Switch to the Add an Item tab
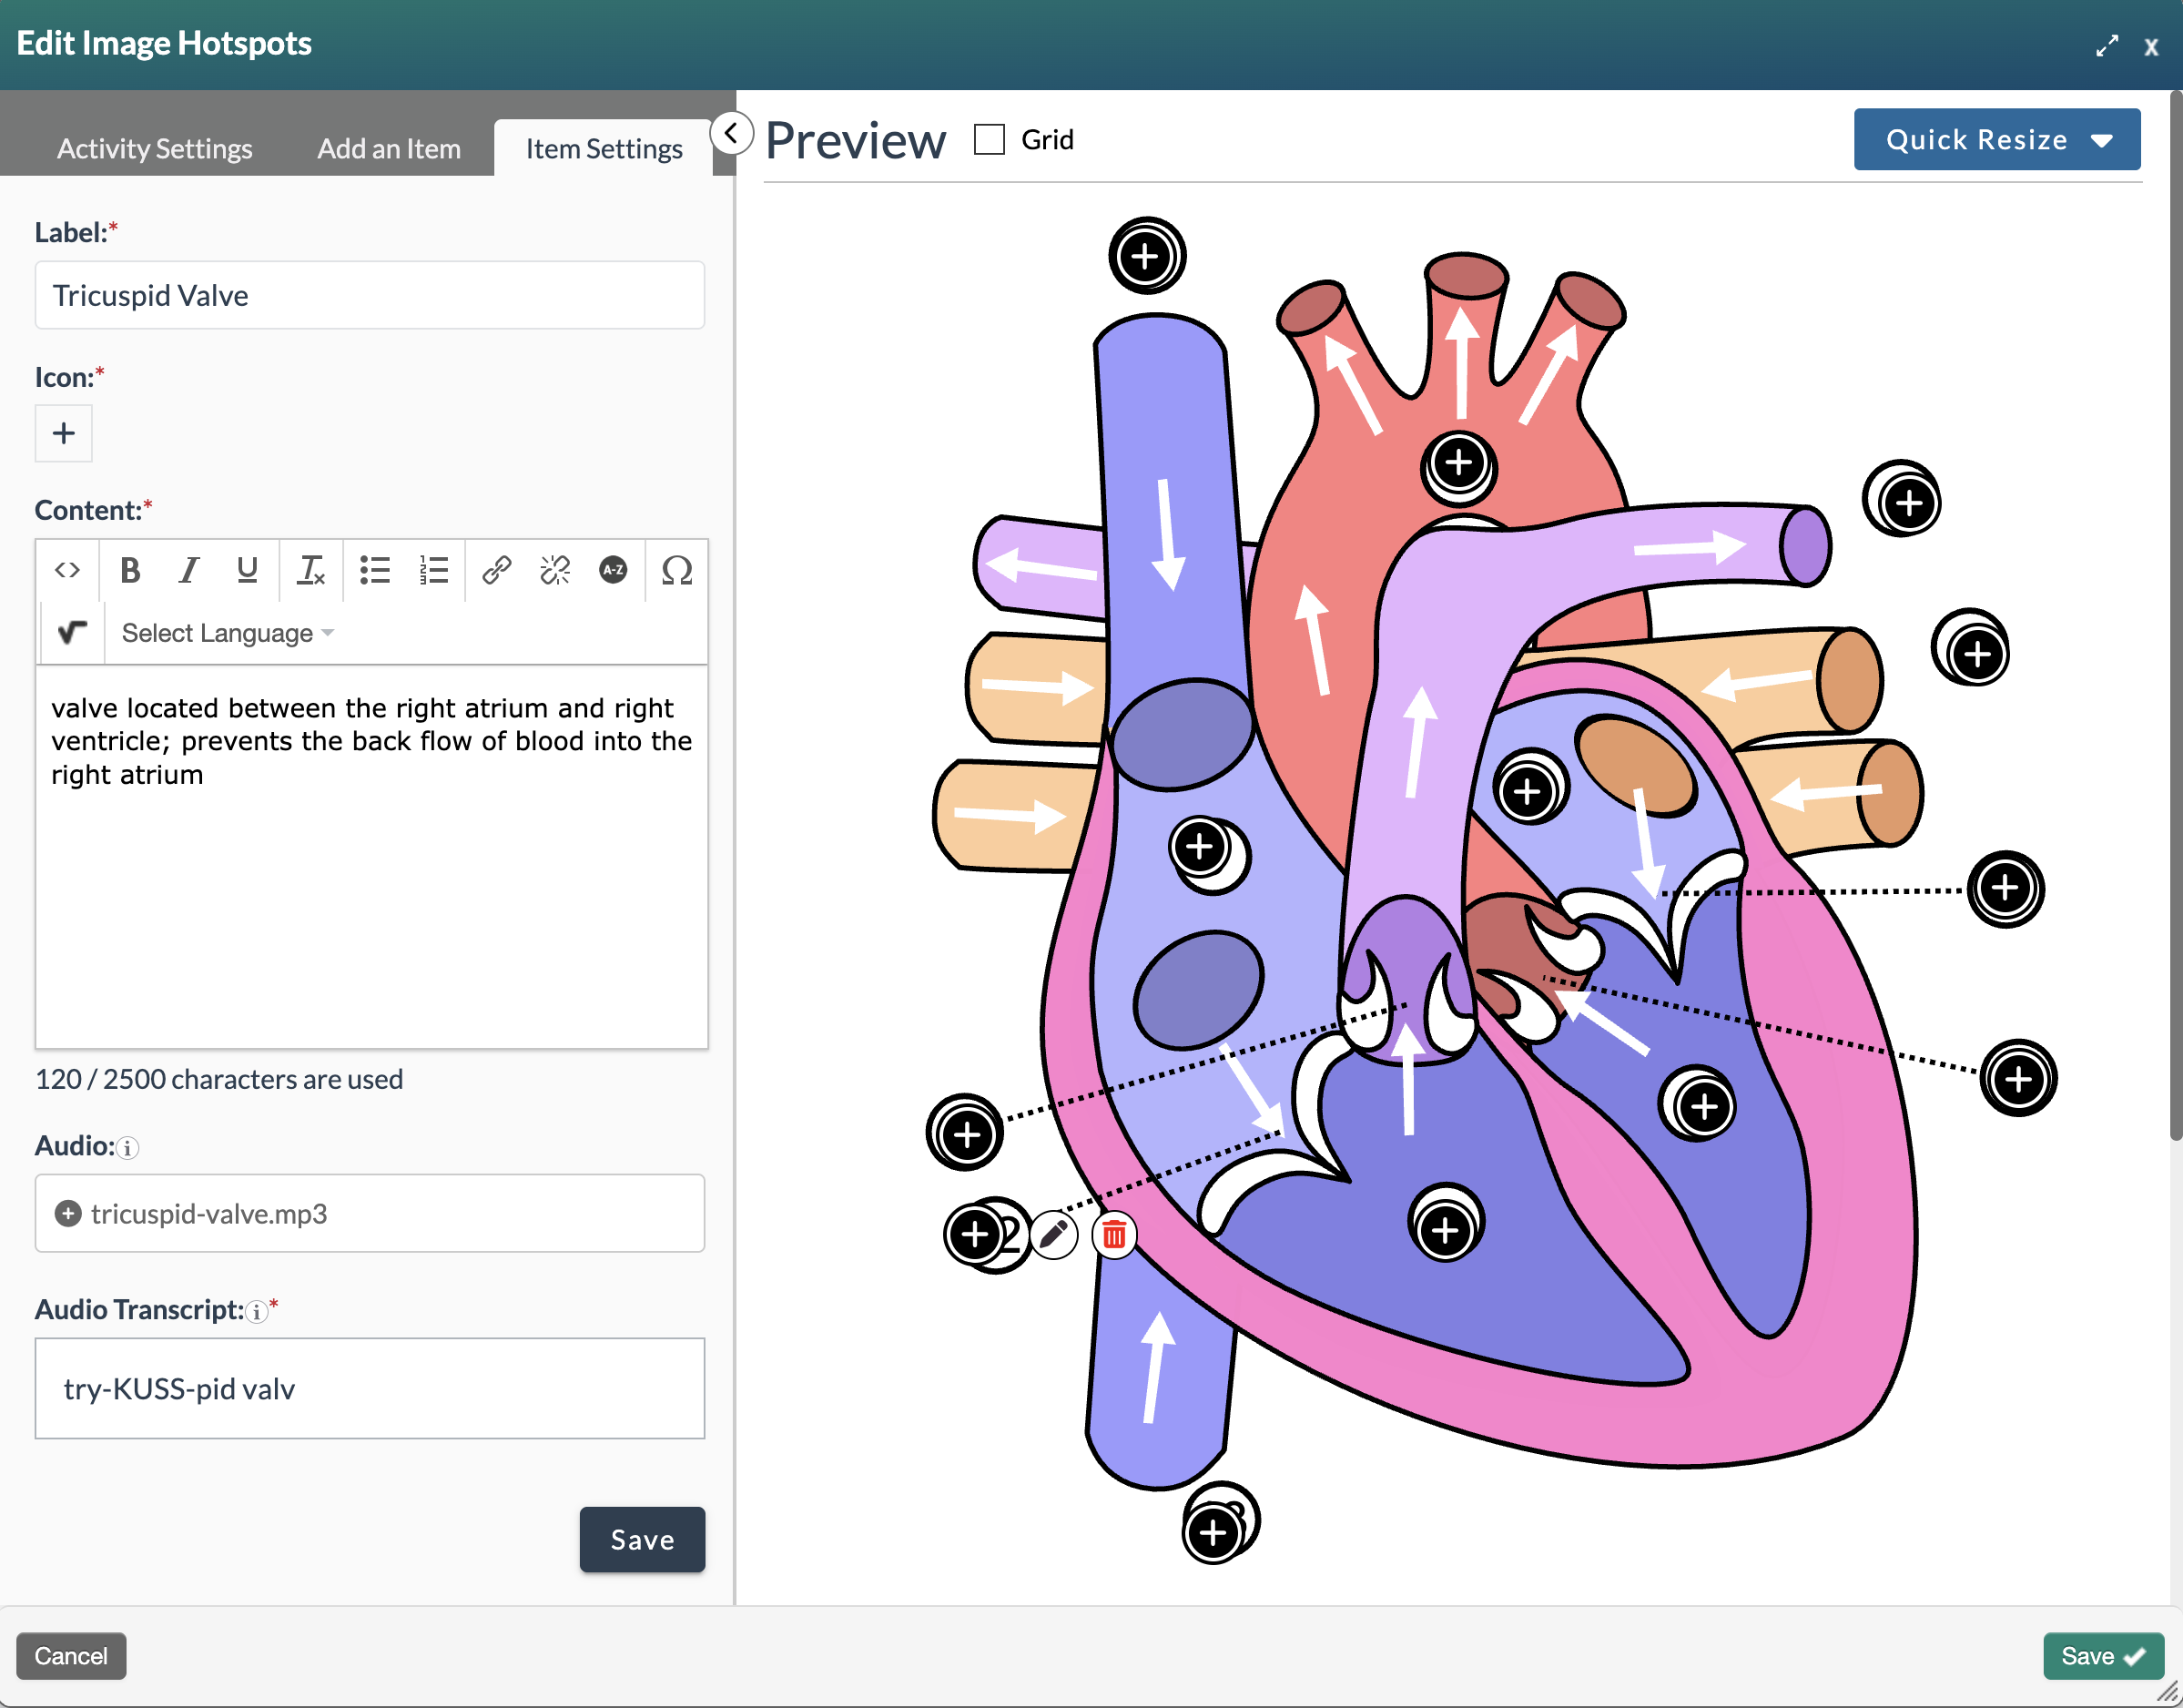Viewport: 2183px width, 1708px height. pyautogui.click(x=389, y=148)
